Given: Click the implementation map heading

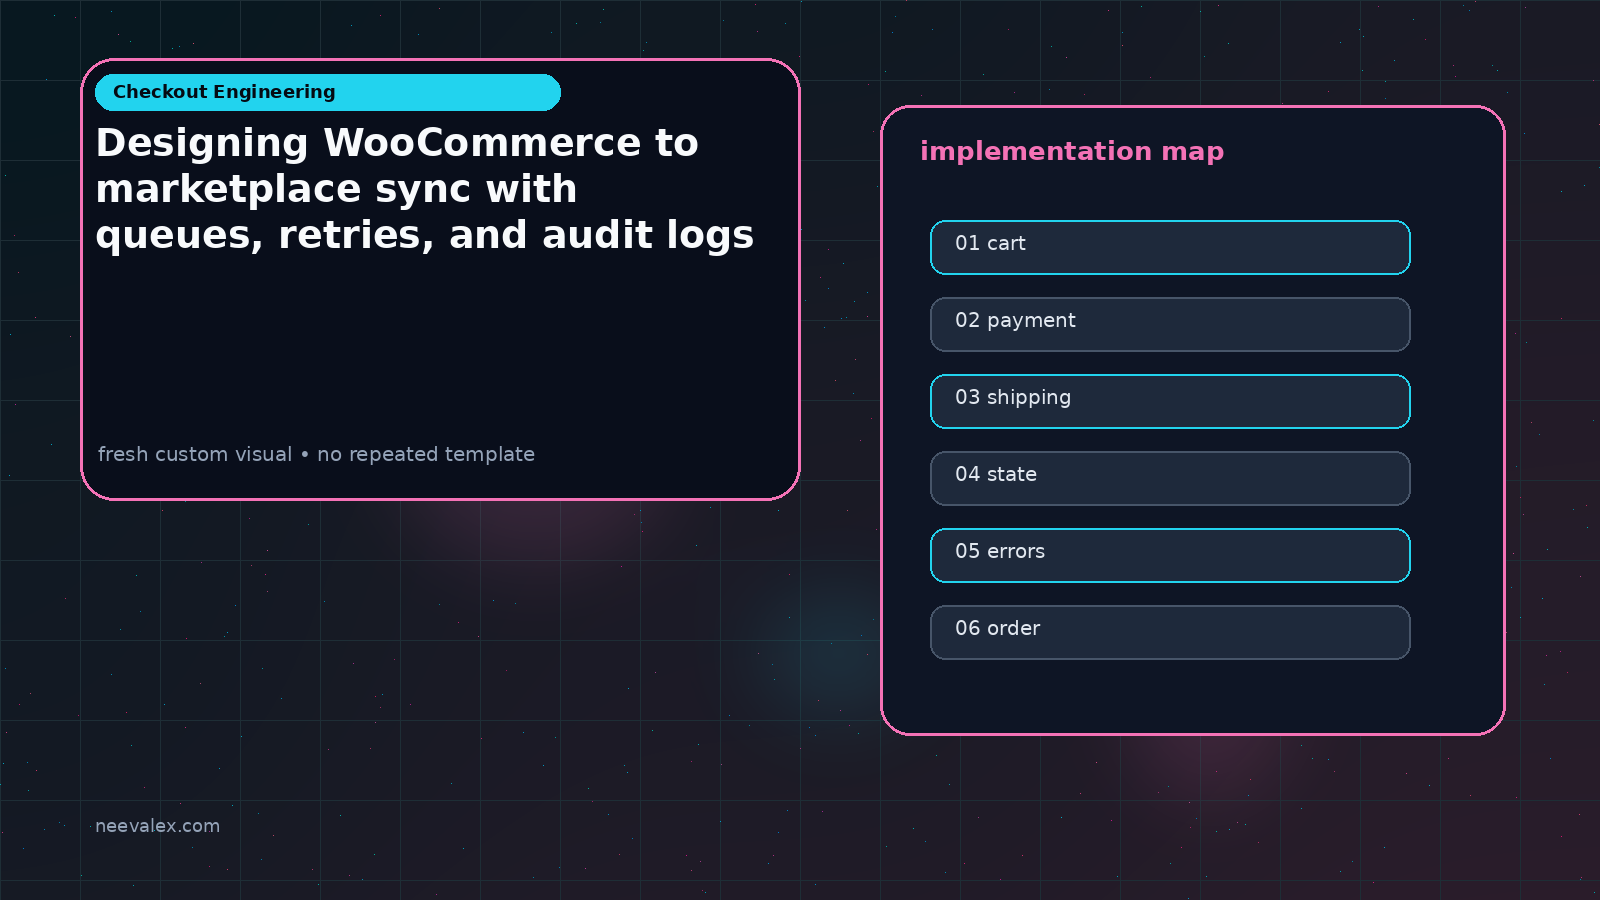Looking at the screenshot, I should click(x=1072, y=151).
